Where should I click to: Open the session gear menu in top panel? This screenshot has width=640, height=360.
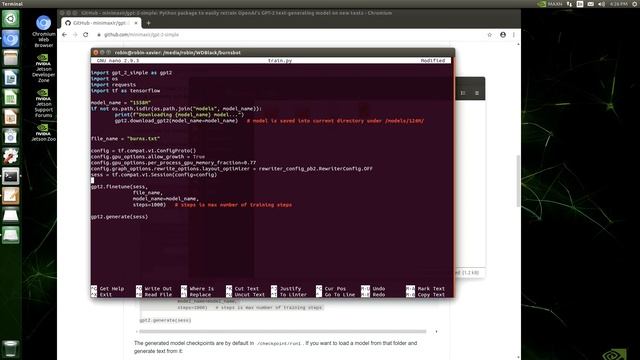point(635,4)
